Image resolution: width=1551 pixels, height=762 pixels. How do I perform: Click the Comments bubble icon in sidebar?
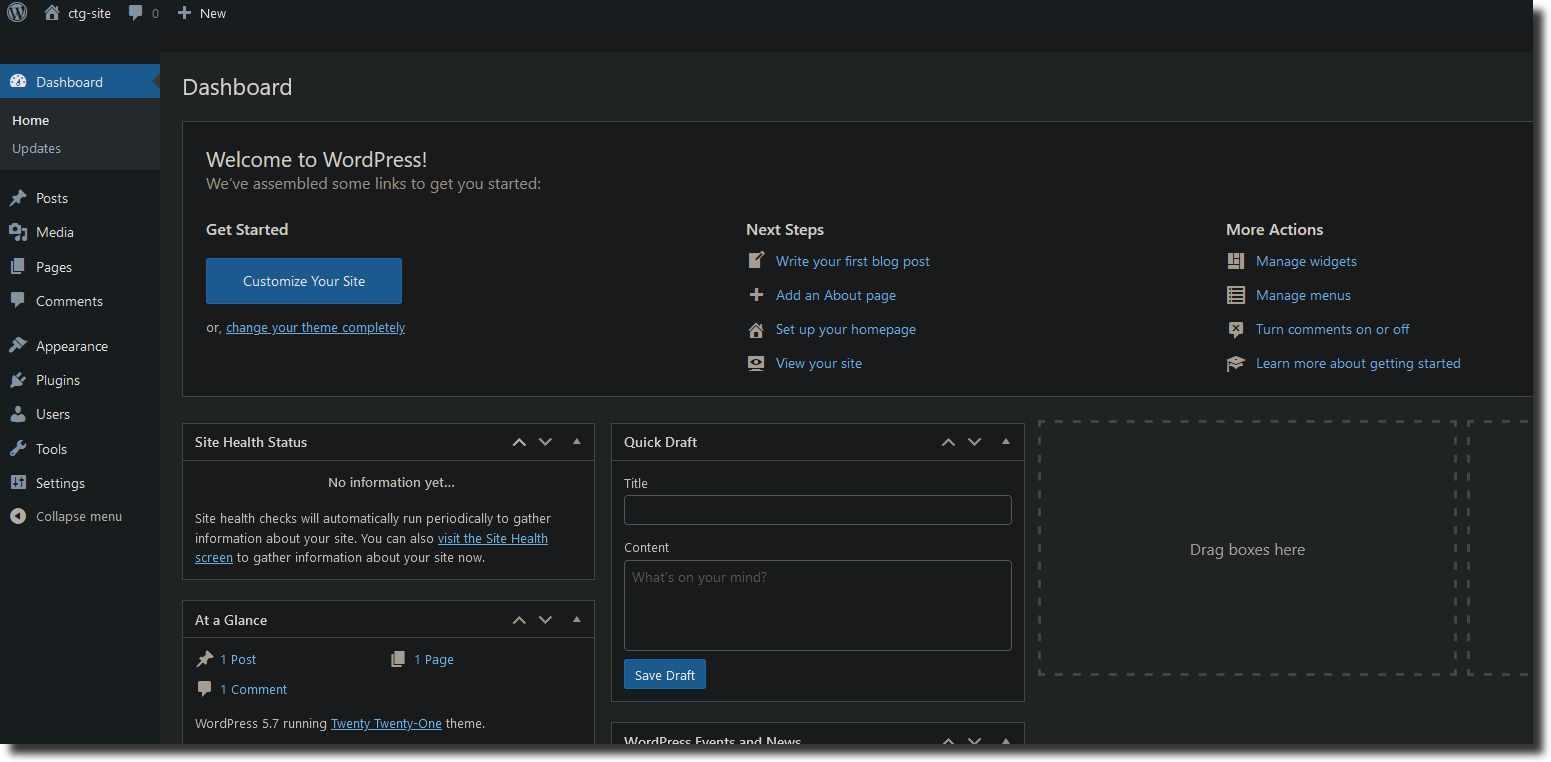pyautogui.click(x=18, y=301)
